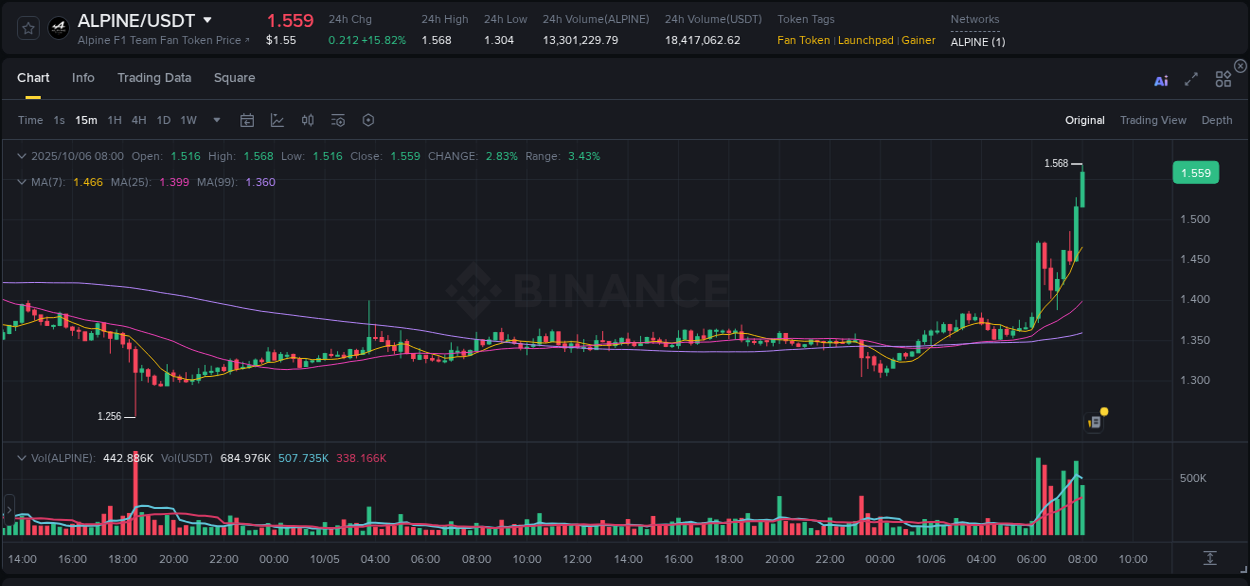
Task: Open the indicators list icon
Action: pyautogui.click(x=337, y=119)
